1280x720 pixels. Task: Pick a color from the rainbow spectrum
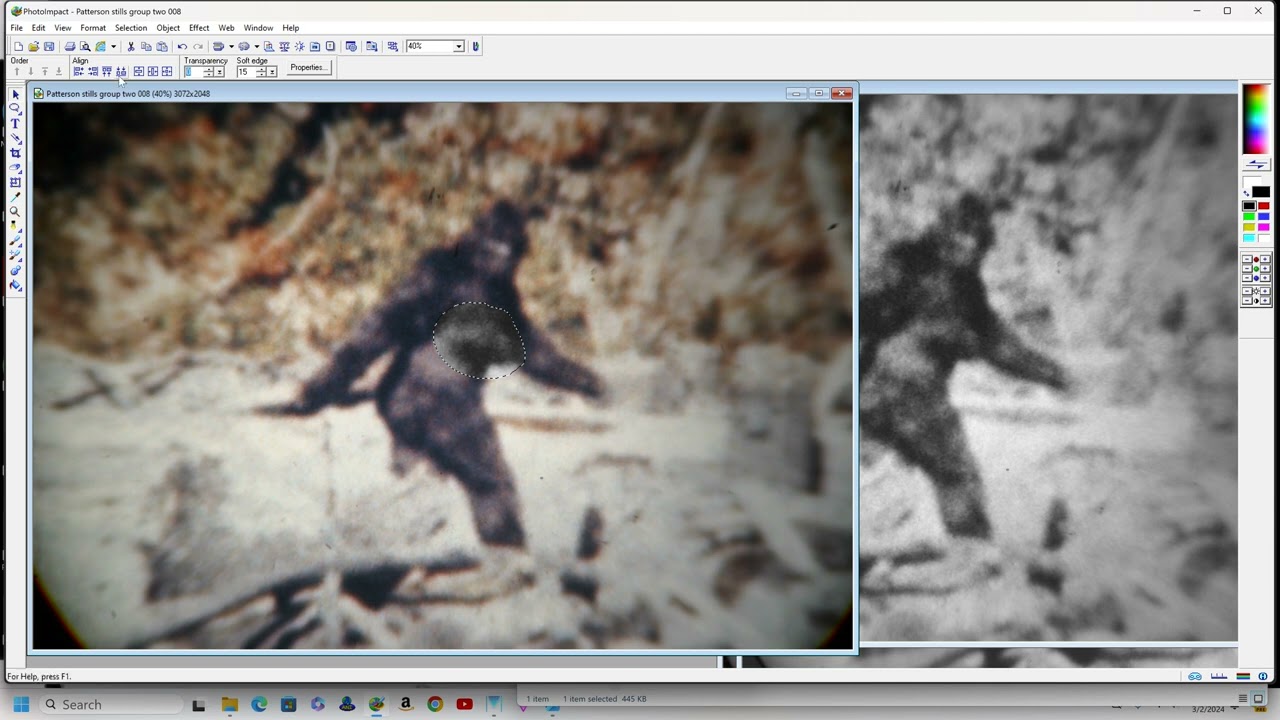pyautogui.click(x=1257, y=119)
